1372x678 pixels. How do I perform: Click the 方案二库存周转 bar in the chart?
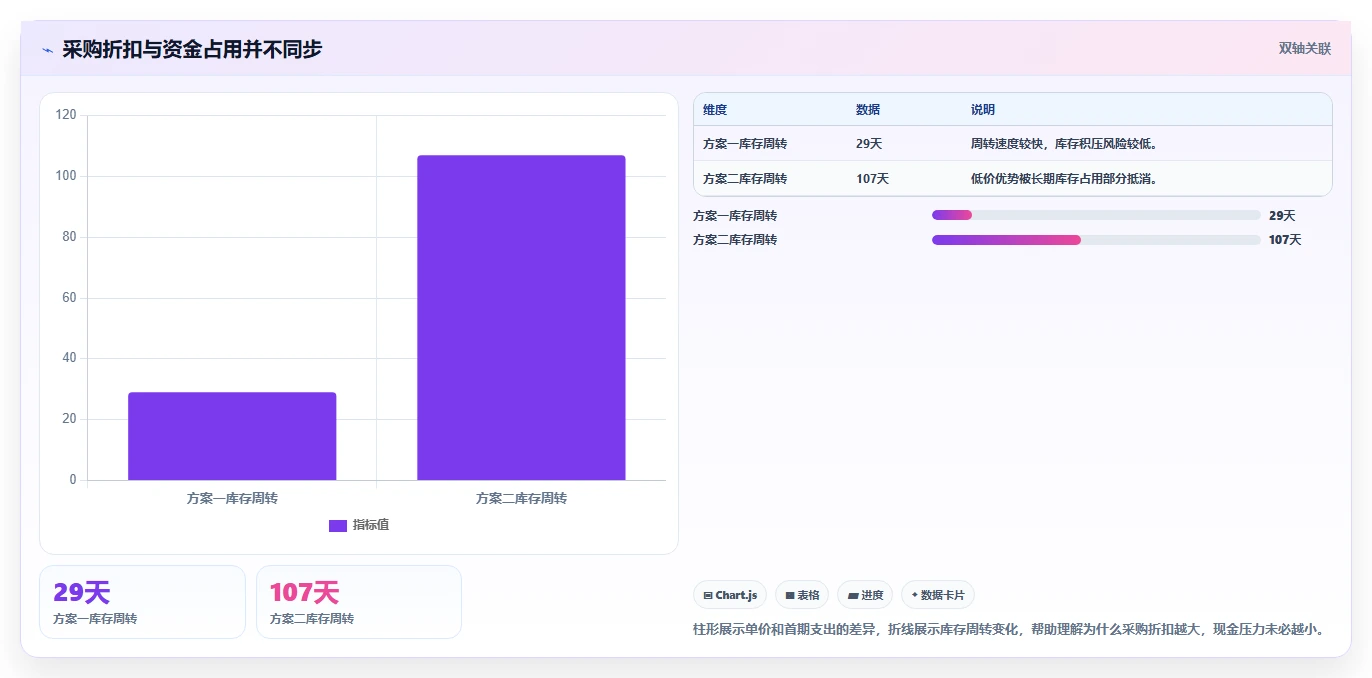point(521,317)
